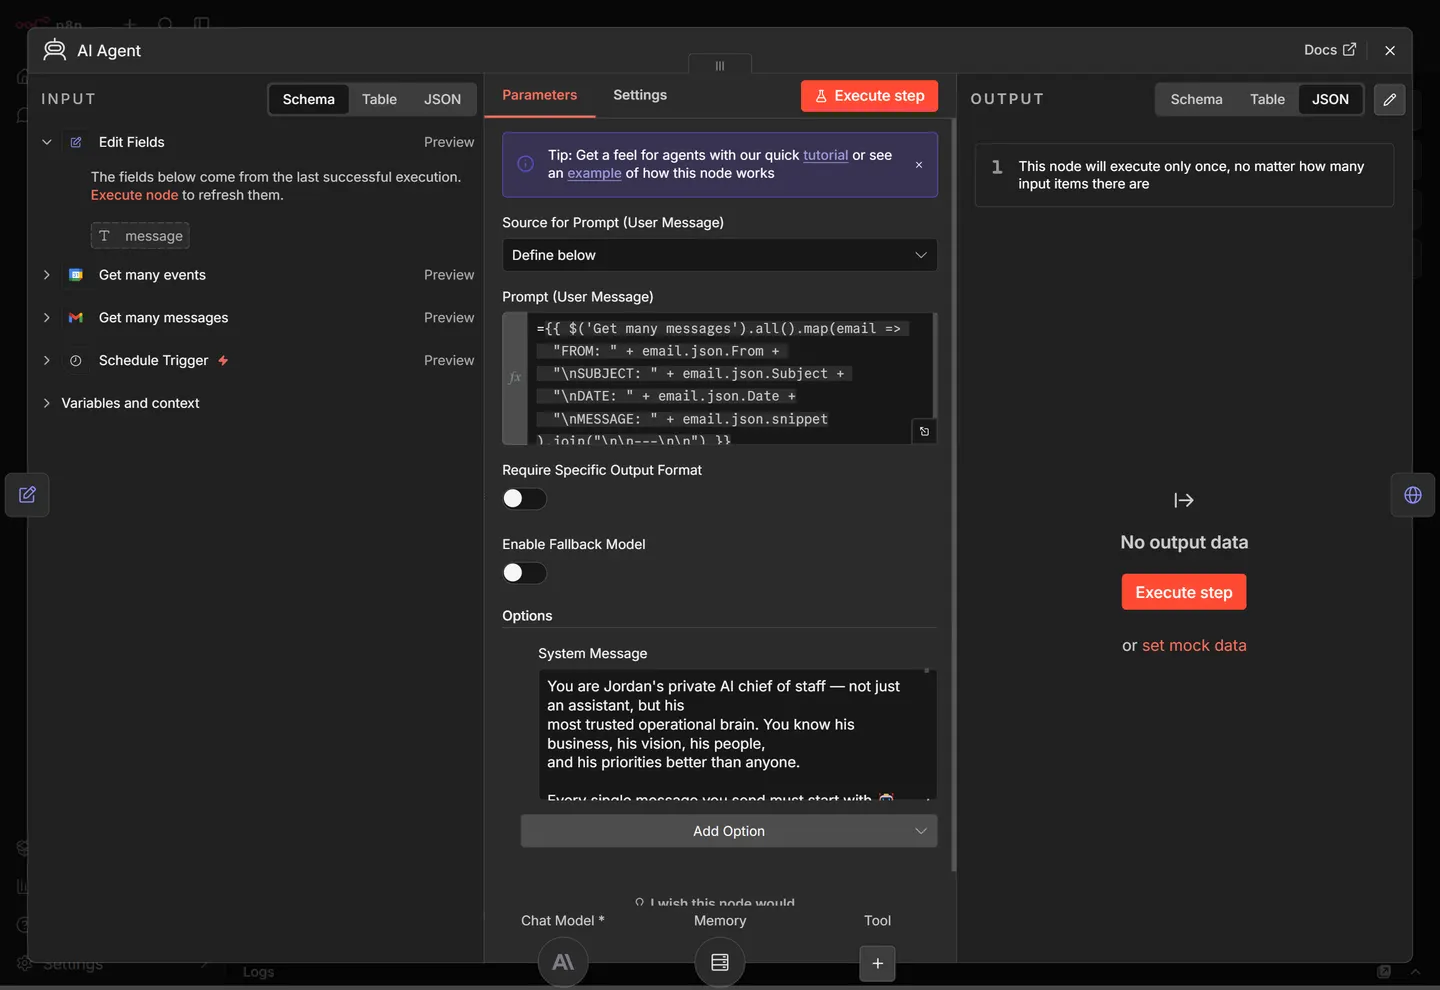Open the tutorial link in tip
This screenshot has height=990, width=1440.
[x=825, y=155]
